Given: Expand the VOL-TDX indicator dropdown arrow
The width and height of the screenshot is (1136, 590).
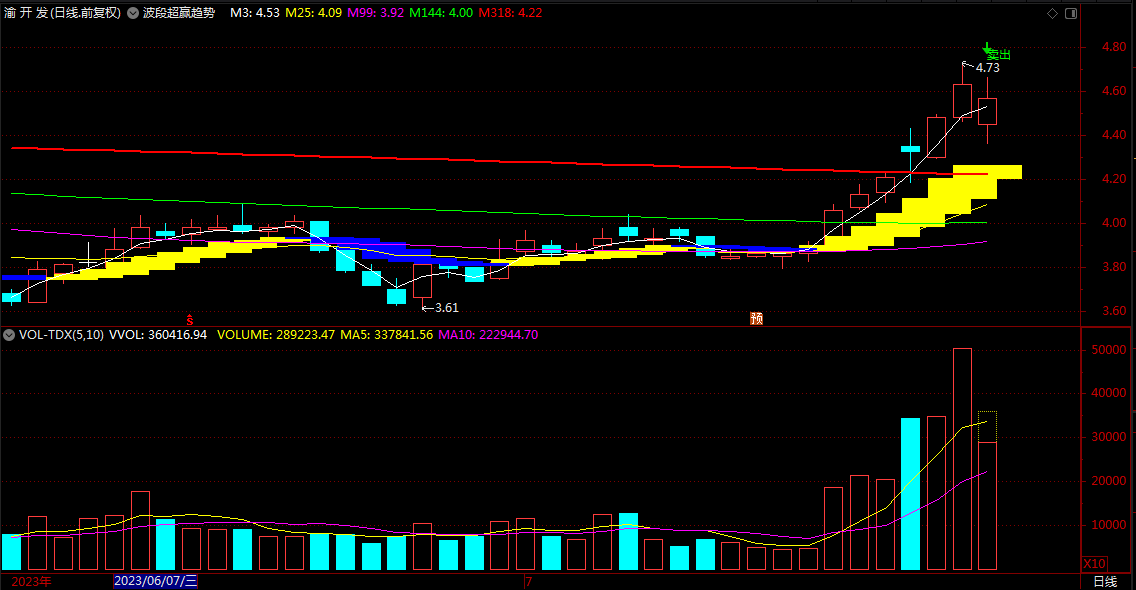Looking at the screenshot, I should (x=9, y=335).
